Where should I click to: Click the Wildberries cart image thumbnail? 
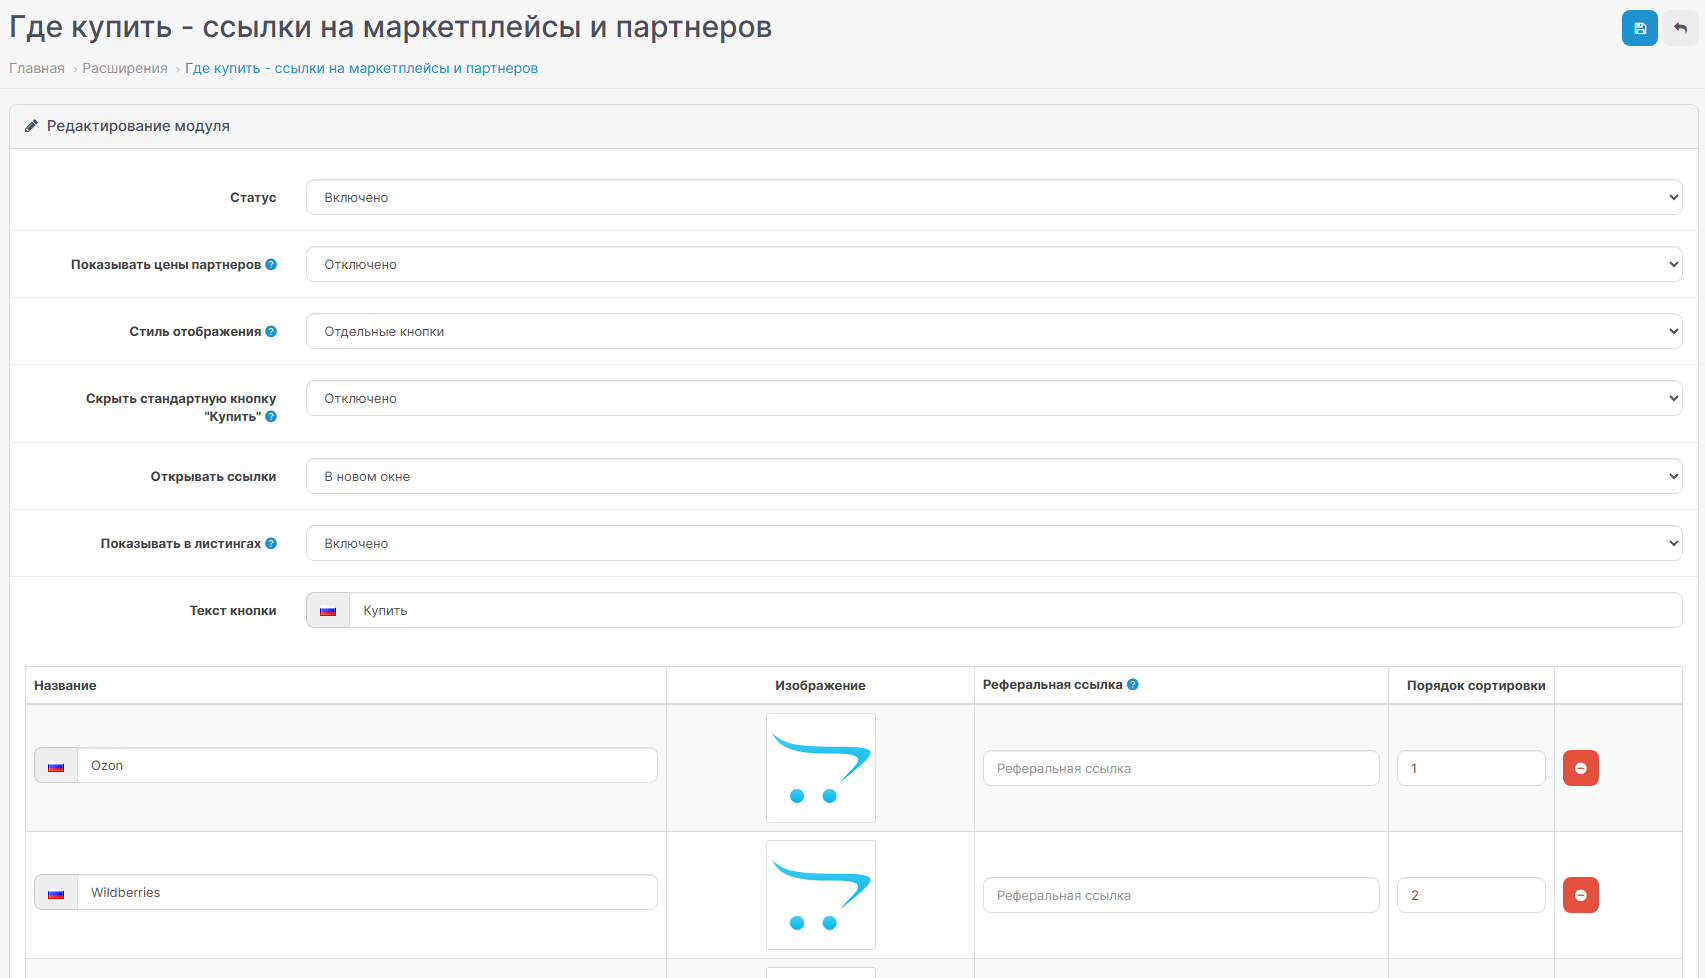click(x=821, y=895)
